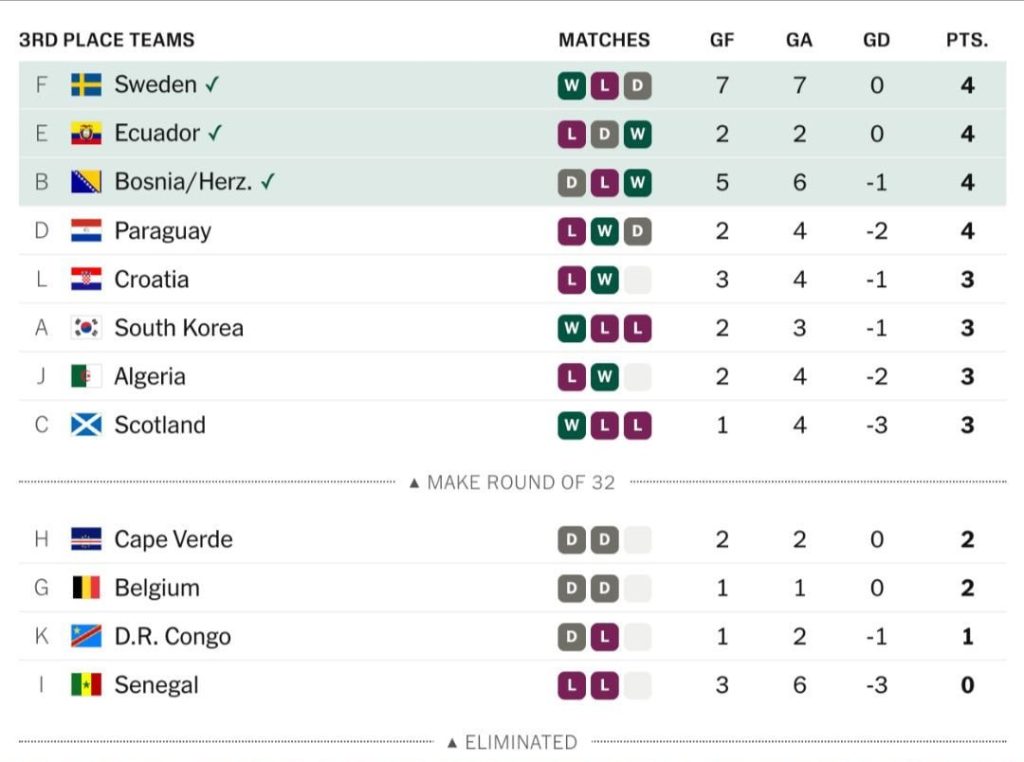Click the South Korea flag icon
The width and height of the screenshot is (1024, 762).
pyautogui.click(x=86, y=328)
